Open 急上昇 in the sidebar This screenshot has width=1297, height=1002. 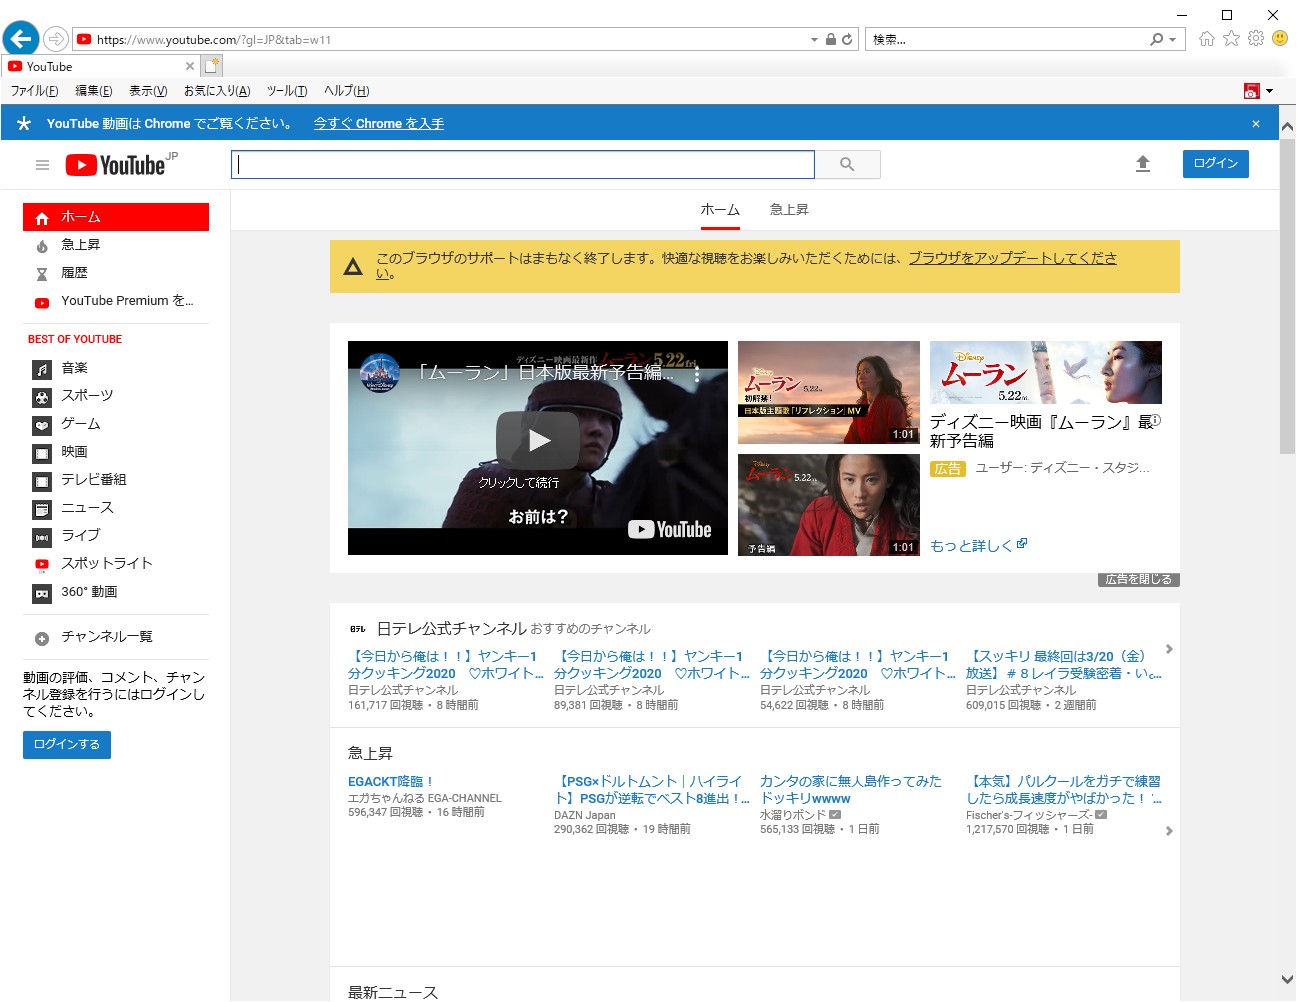coord(116,245)
